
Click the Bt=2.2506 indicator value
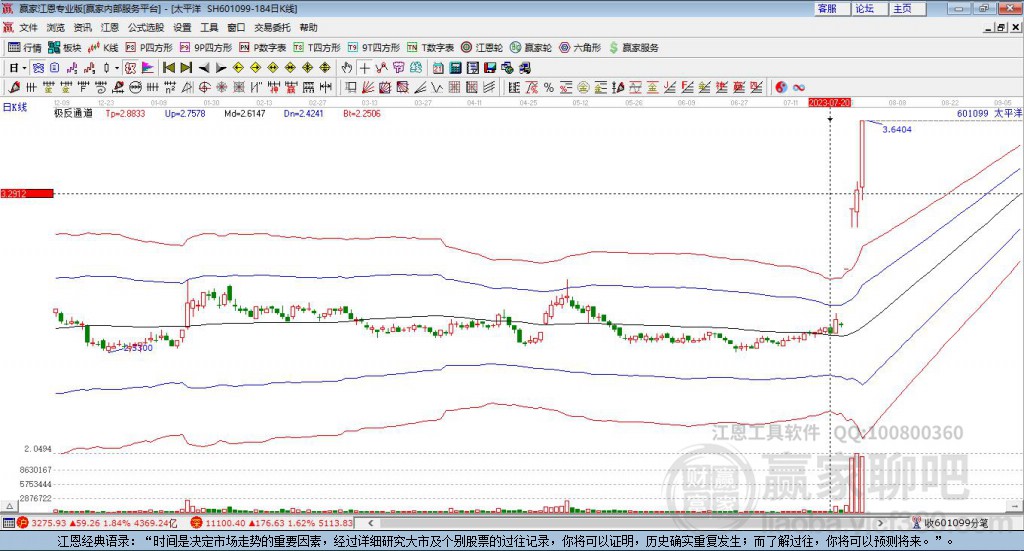(x=362, y=113)
